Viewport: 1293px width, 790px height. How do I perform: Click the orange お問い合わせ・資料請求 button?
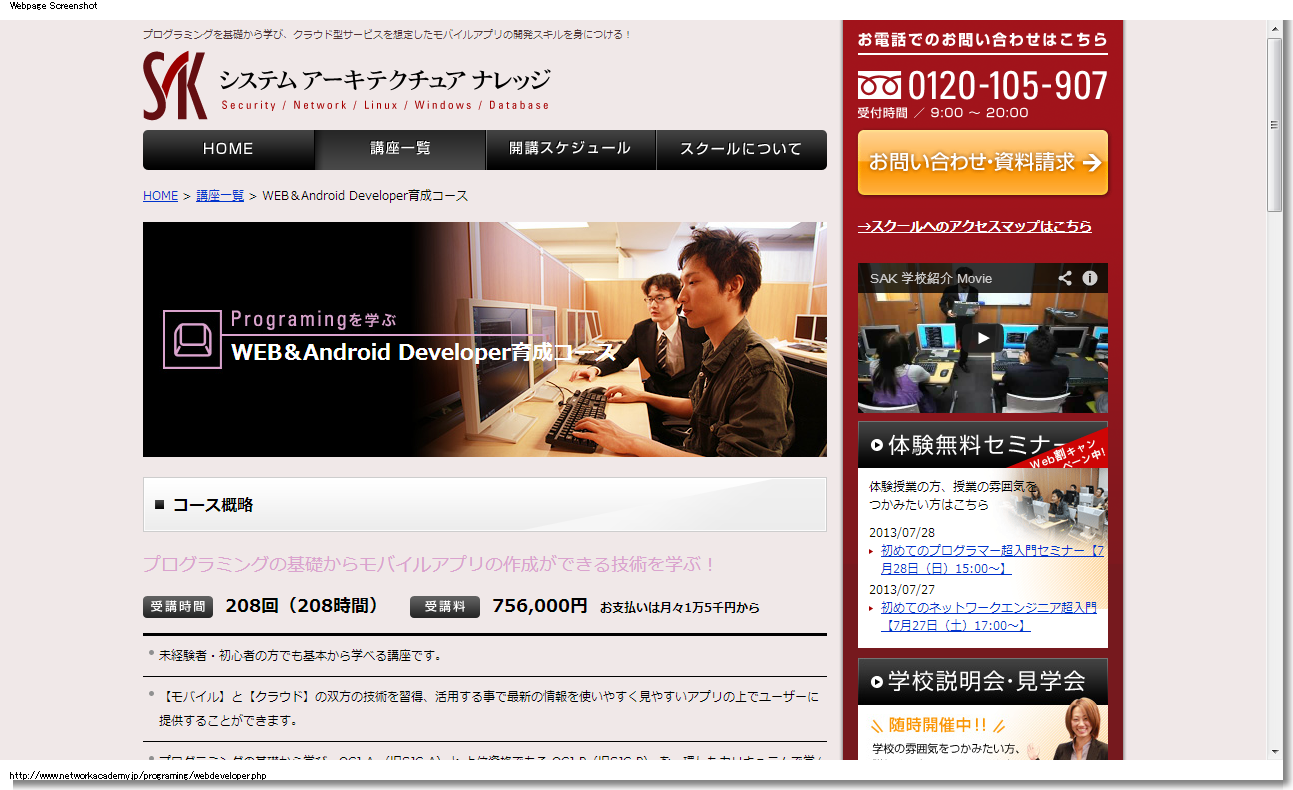[983, 162]
